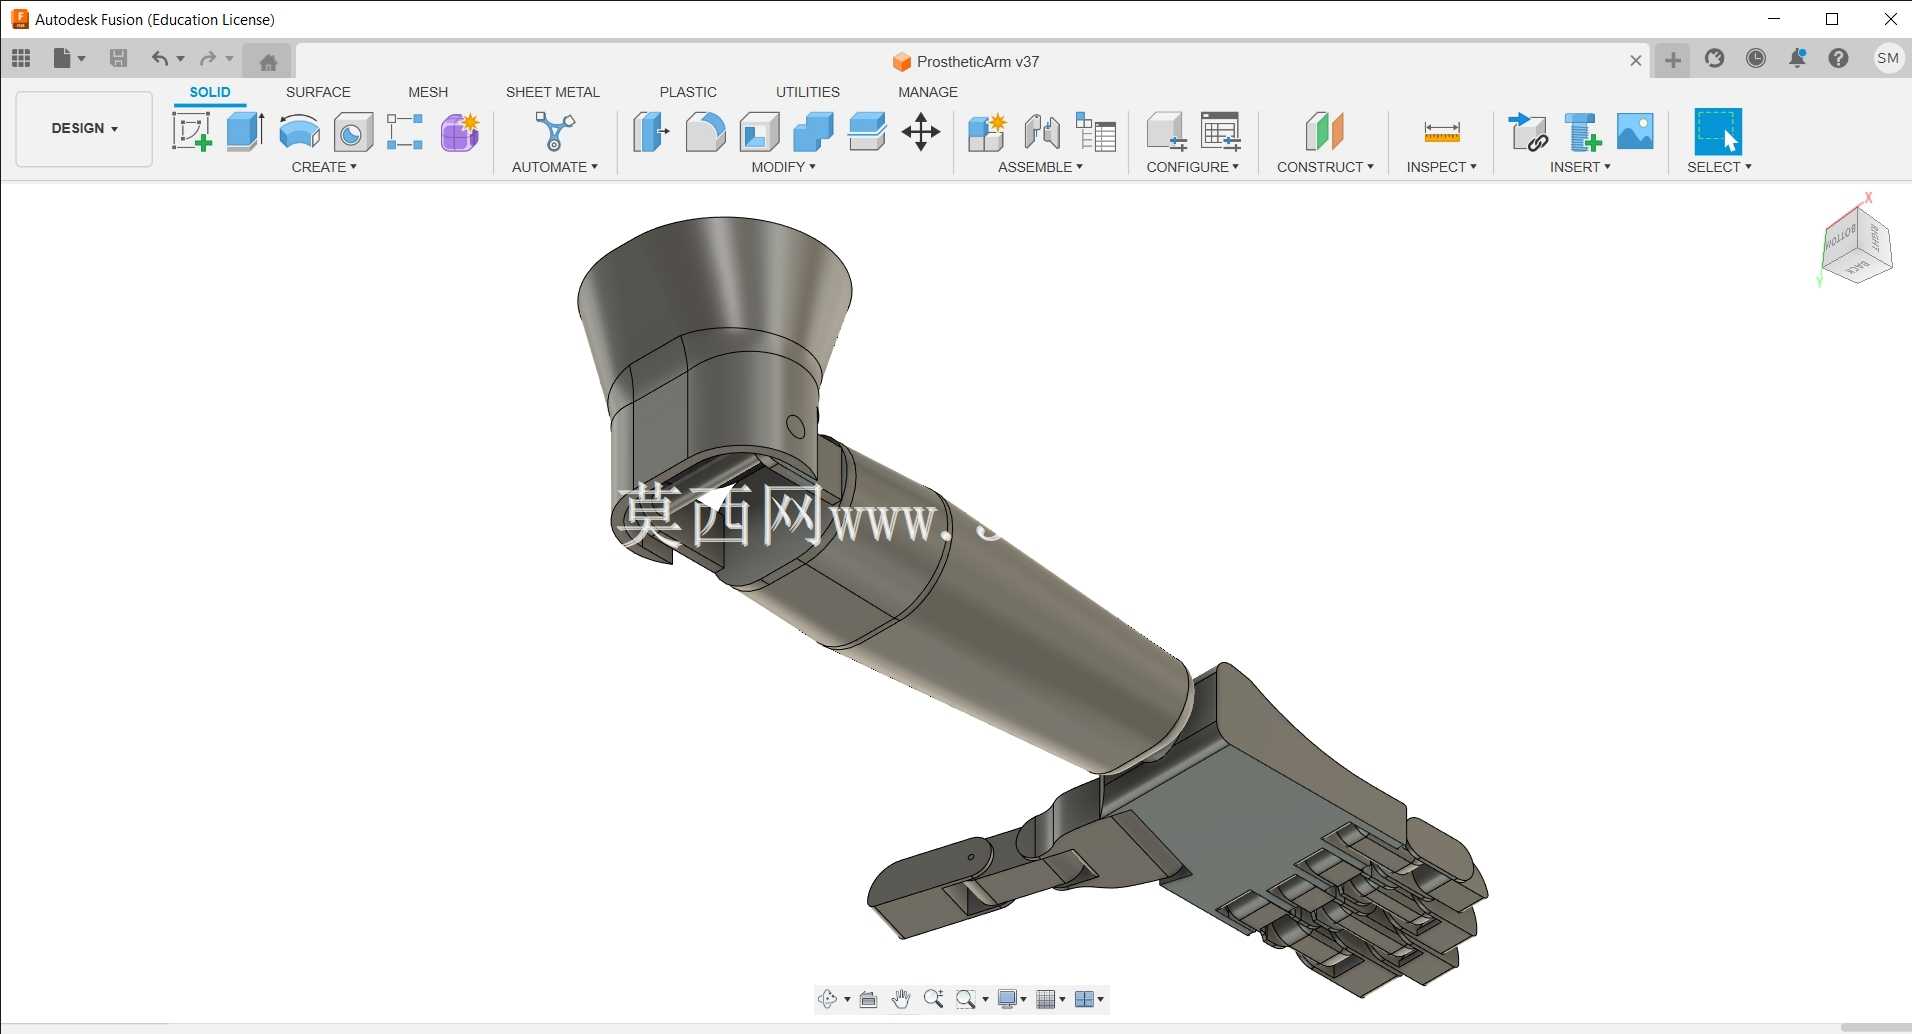The image size is (1912, 1034).
Task: Switch to the UTILITIES tab
Action: 808,92
